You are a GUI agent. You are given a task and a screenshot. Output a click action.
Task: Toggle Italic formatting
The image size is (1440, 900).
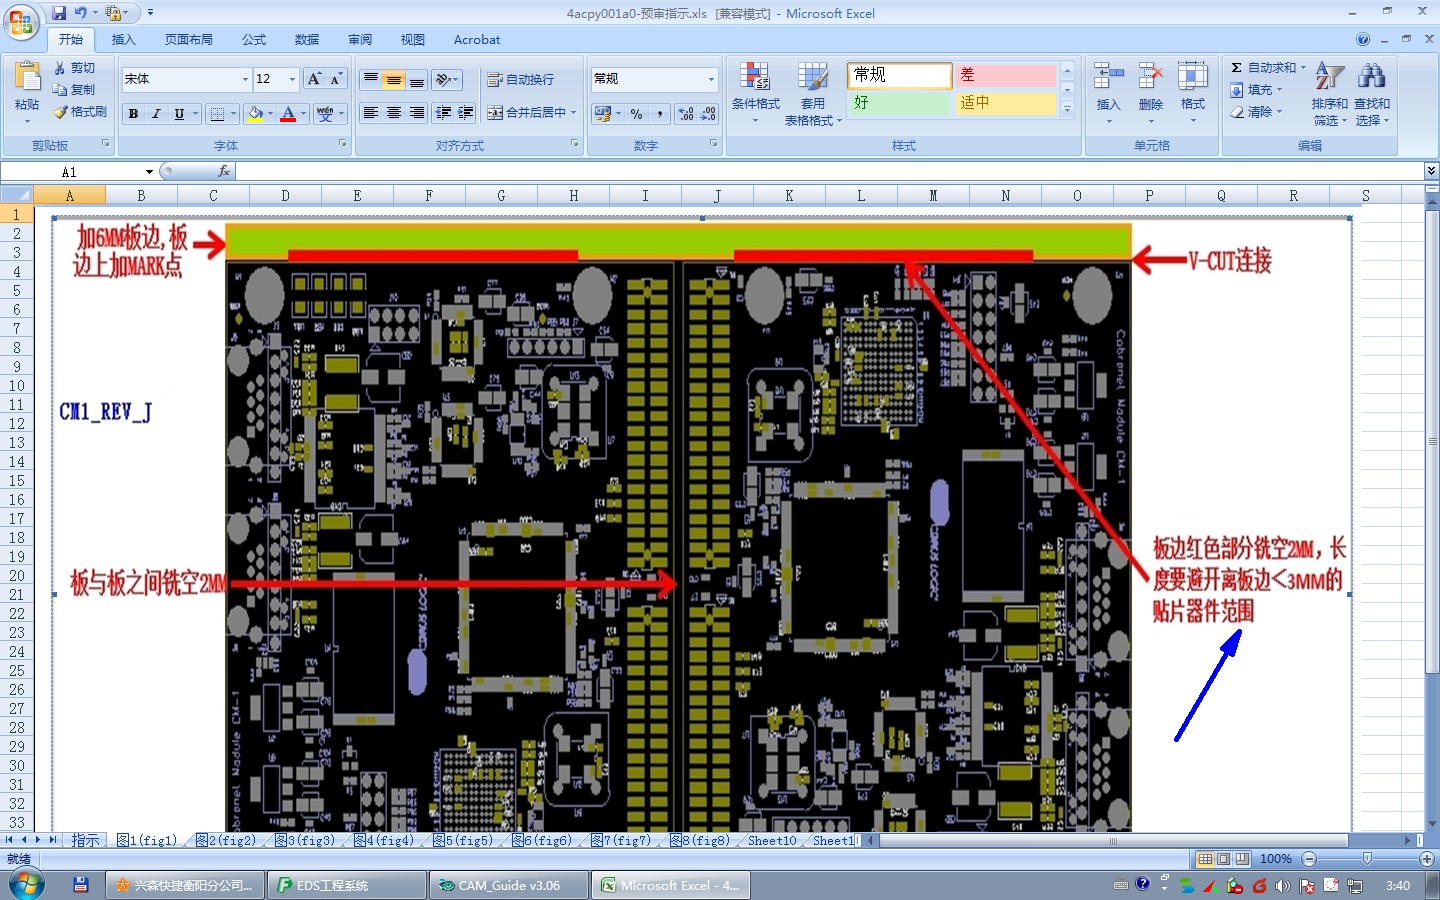point(156,114)
